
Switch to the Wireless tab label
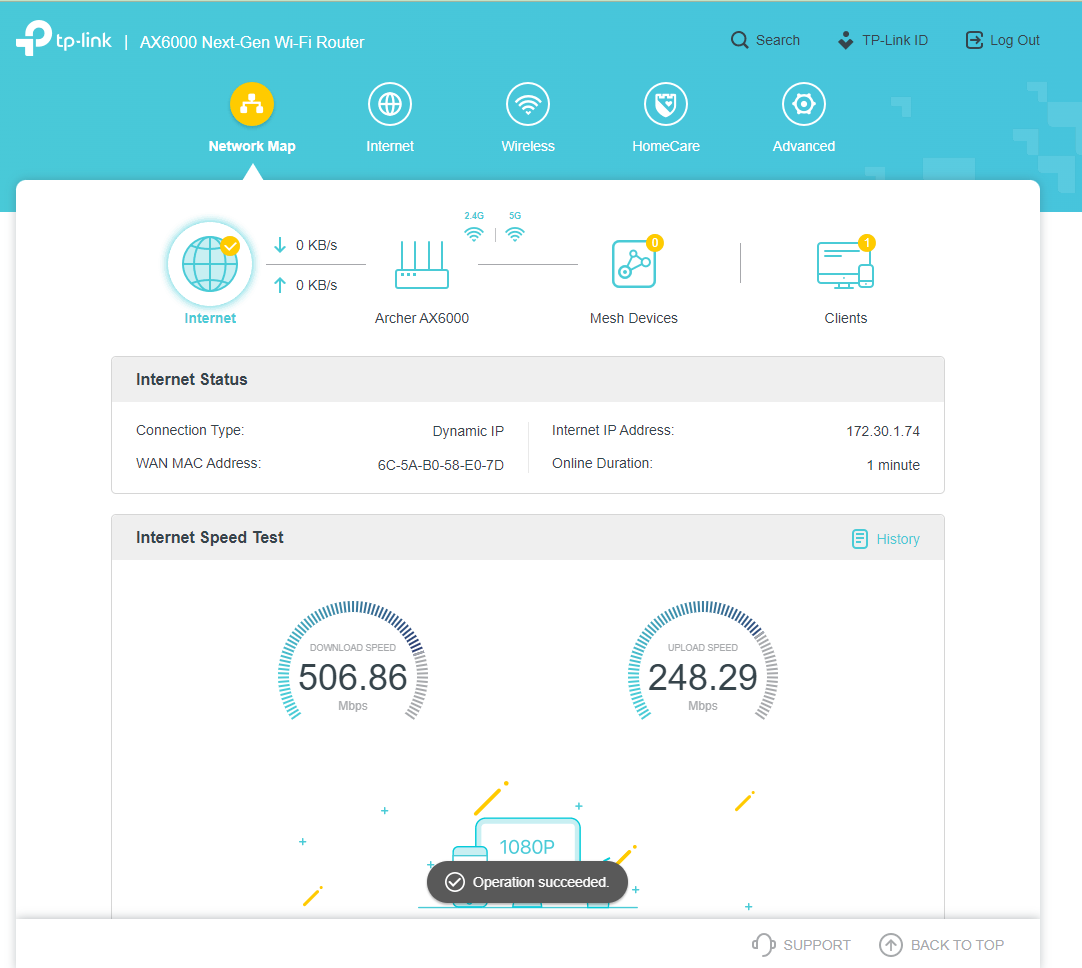click(528, 146)
